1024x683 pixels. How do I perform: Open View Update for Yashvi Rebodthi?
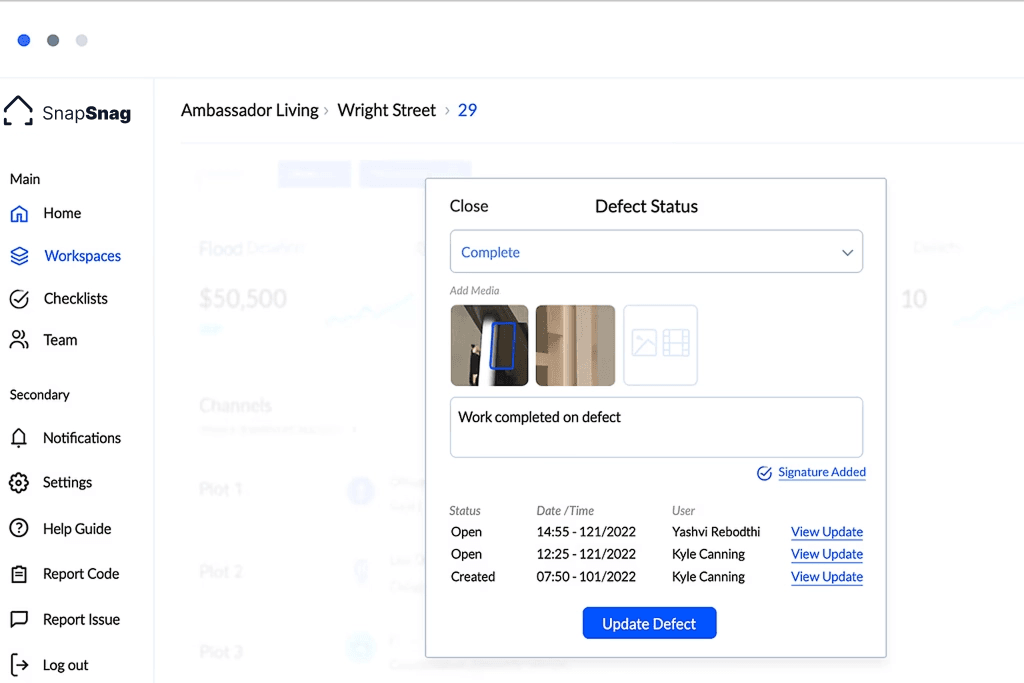(826, 532)
